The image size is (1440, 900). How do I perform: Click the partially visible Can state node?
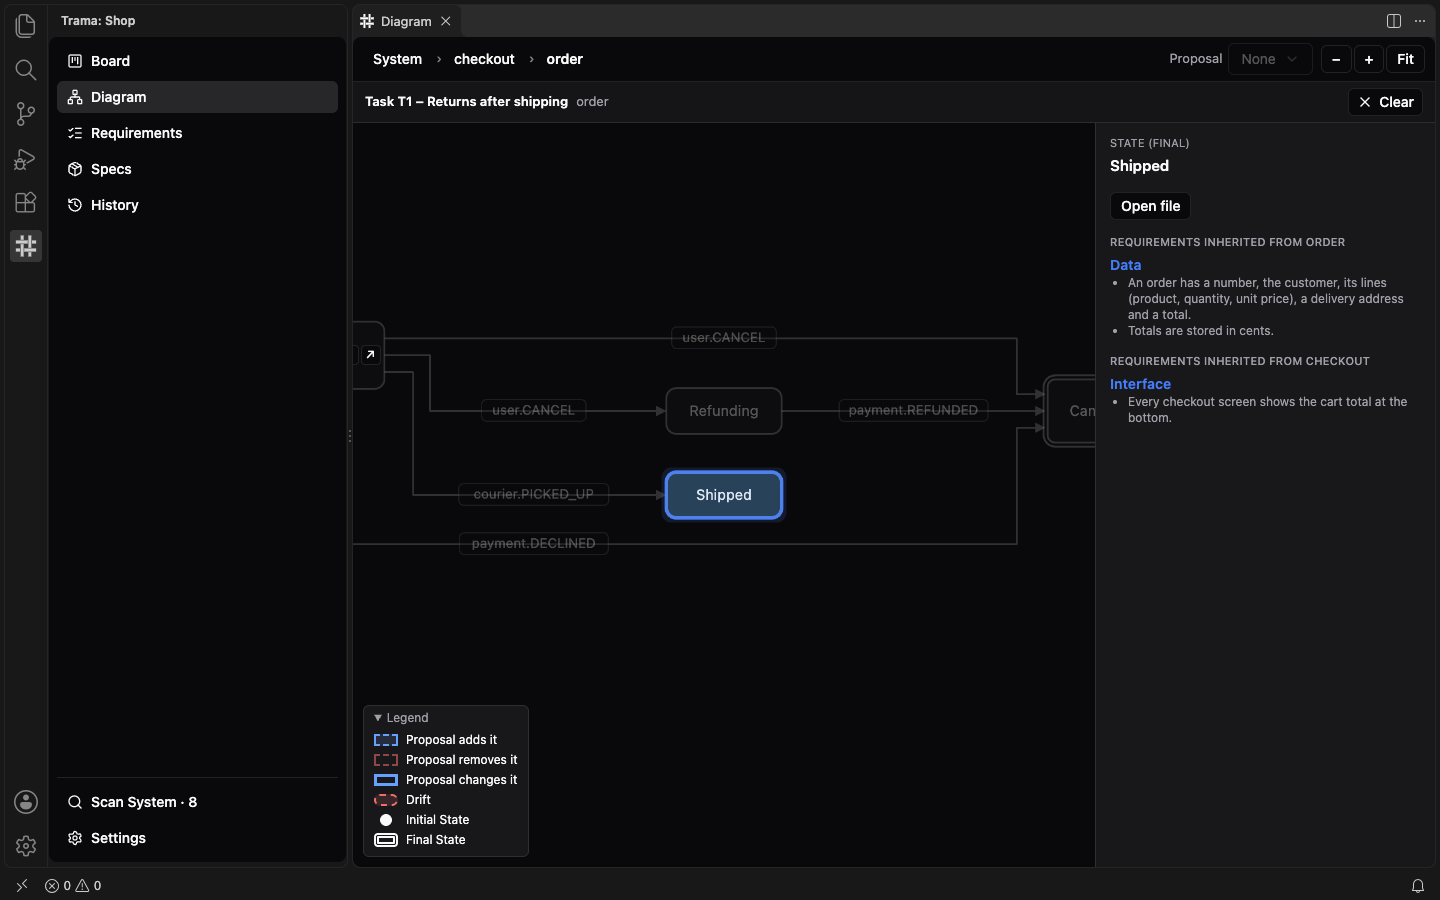[1070, 411]
